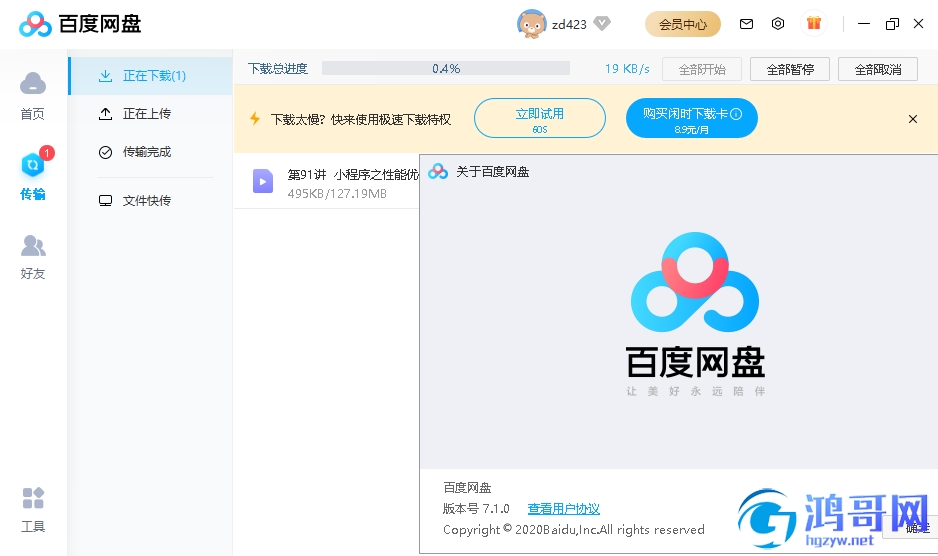The height and width of the screenshot is (556, 938).
Task: Click the 495KB/127.19MB size text
Action: pos(337,194)
